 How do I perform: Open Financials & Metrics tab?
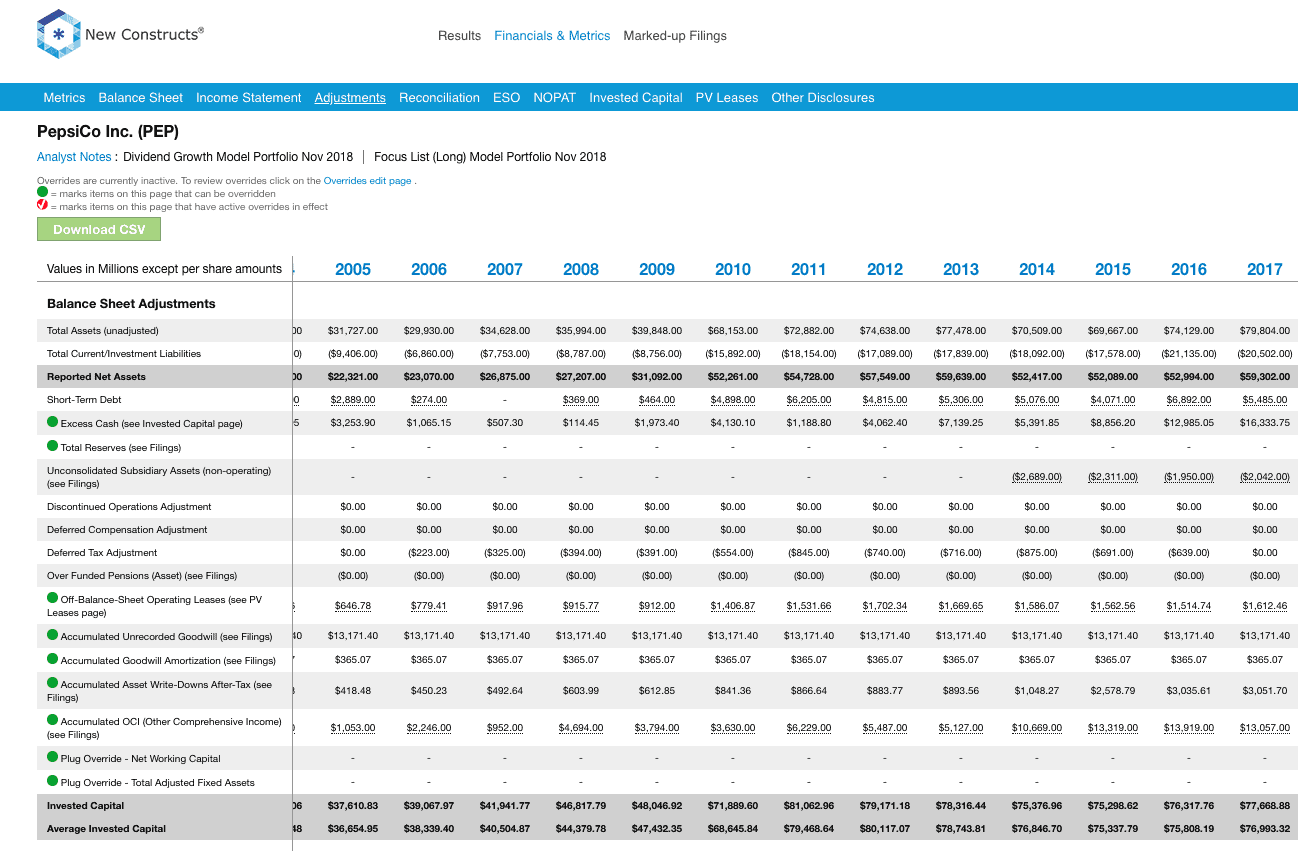pos(552,36)
